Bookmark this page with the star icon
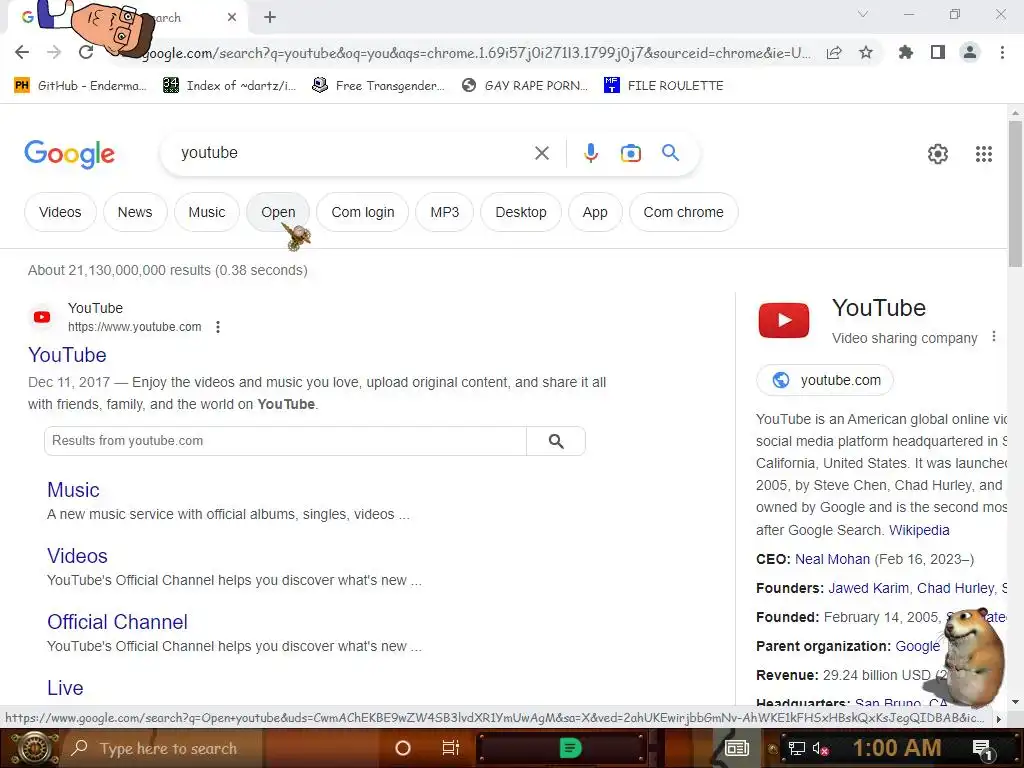This screenshot has height=768, width=1024. (866, 53)
